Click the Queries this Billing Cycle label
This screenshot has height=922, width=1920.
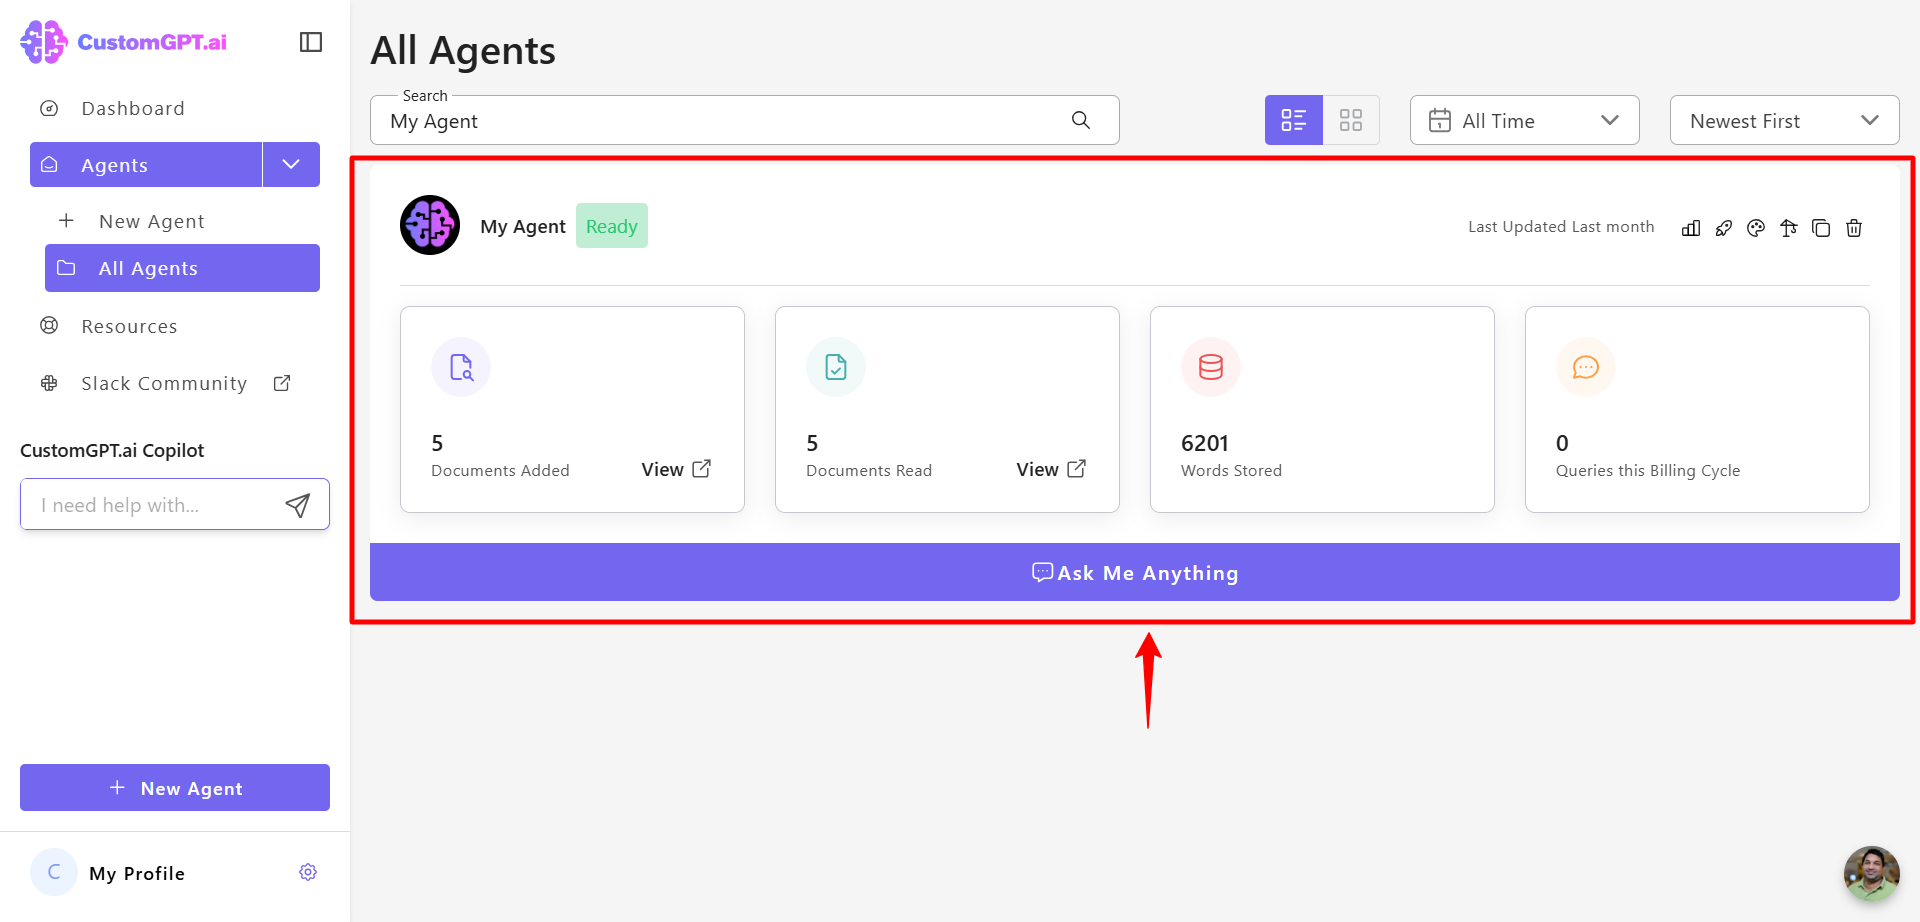pos(1648,471)
